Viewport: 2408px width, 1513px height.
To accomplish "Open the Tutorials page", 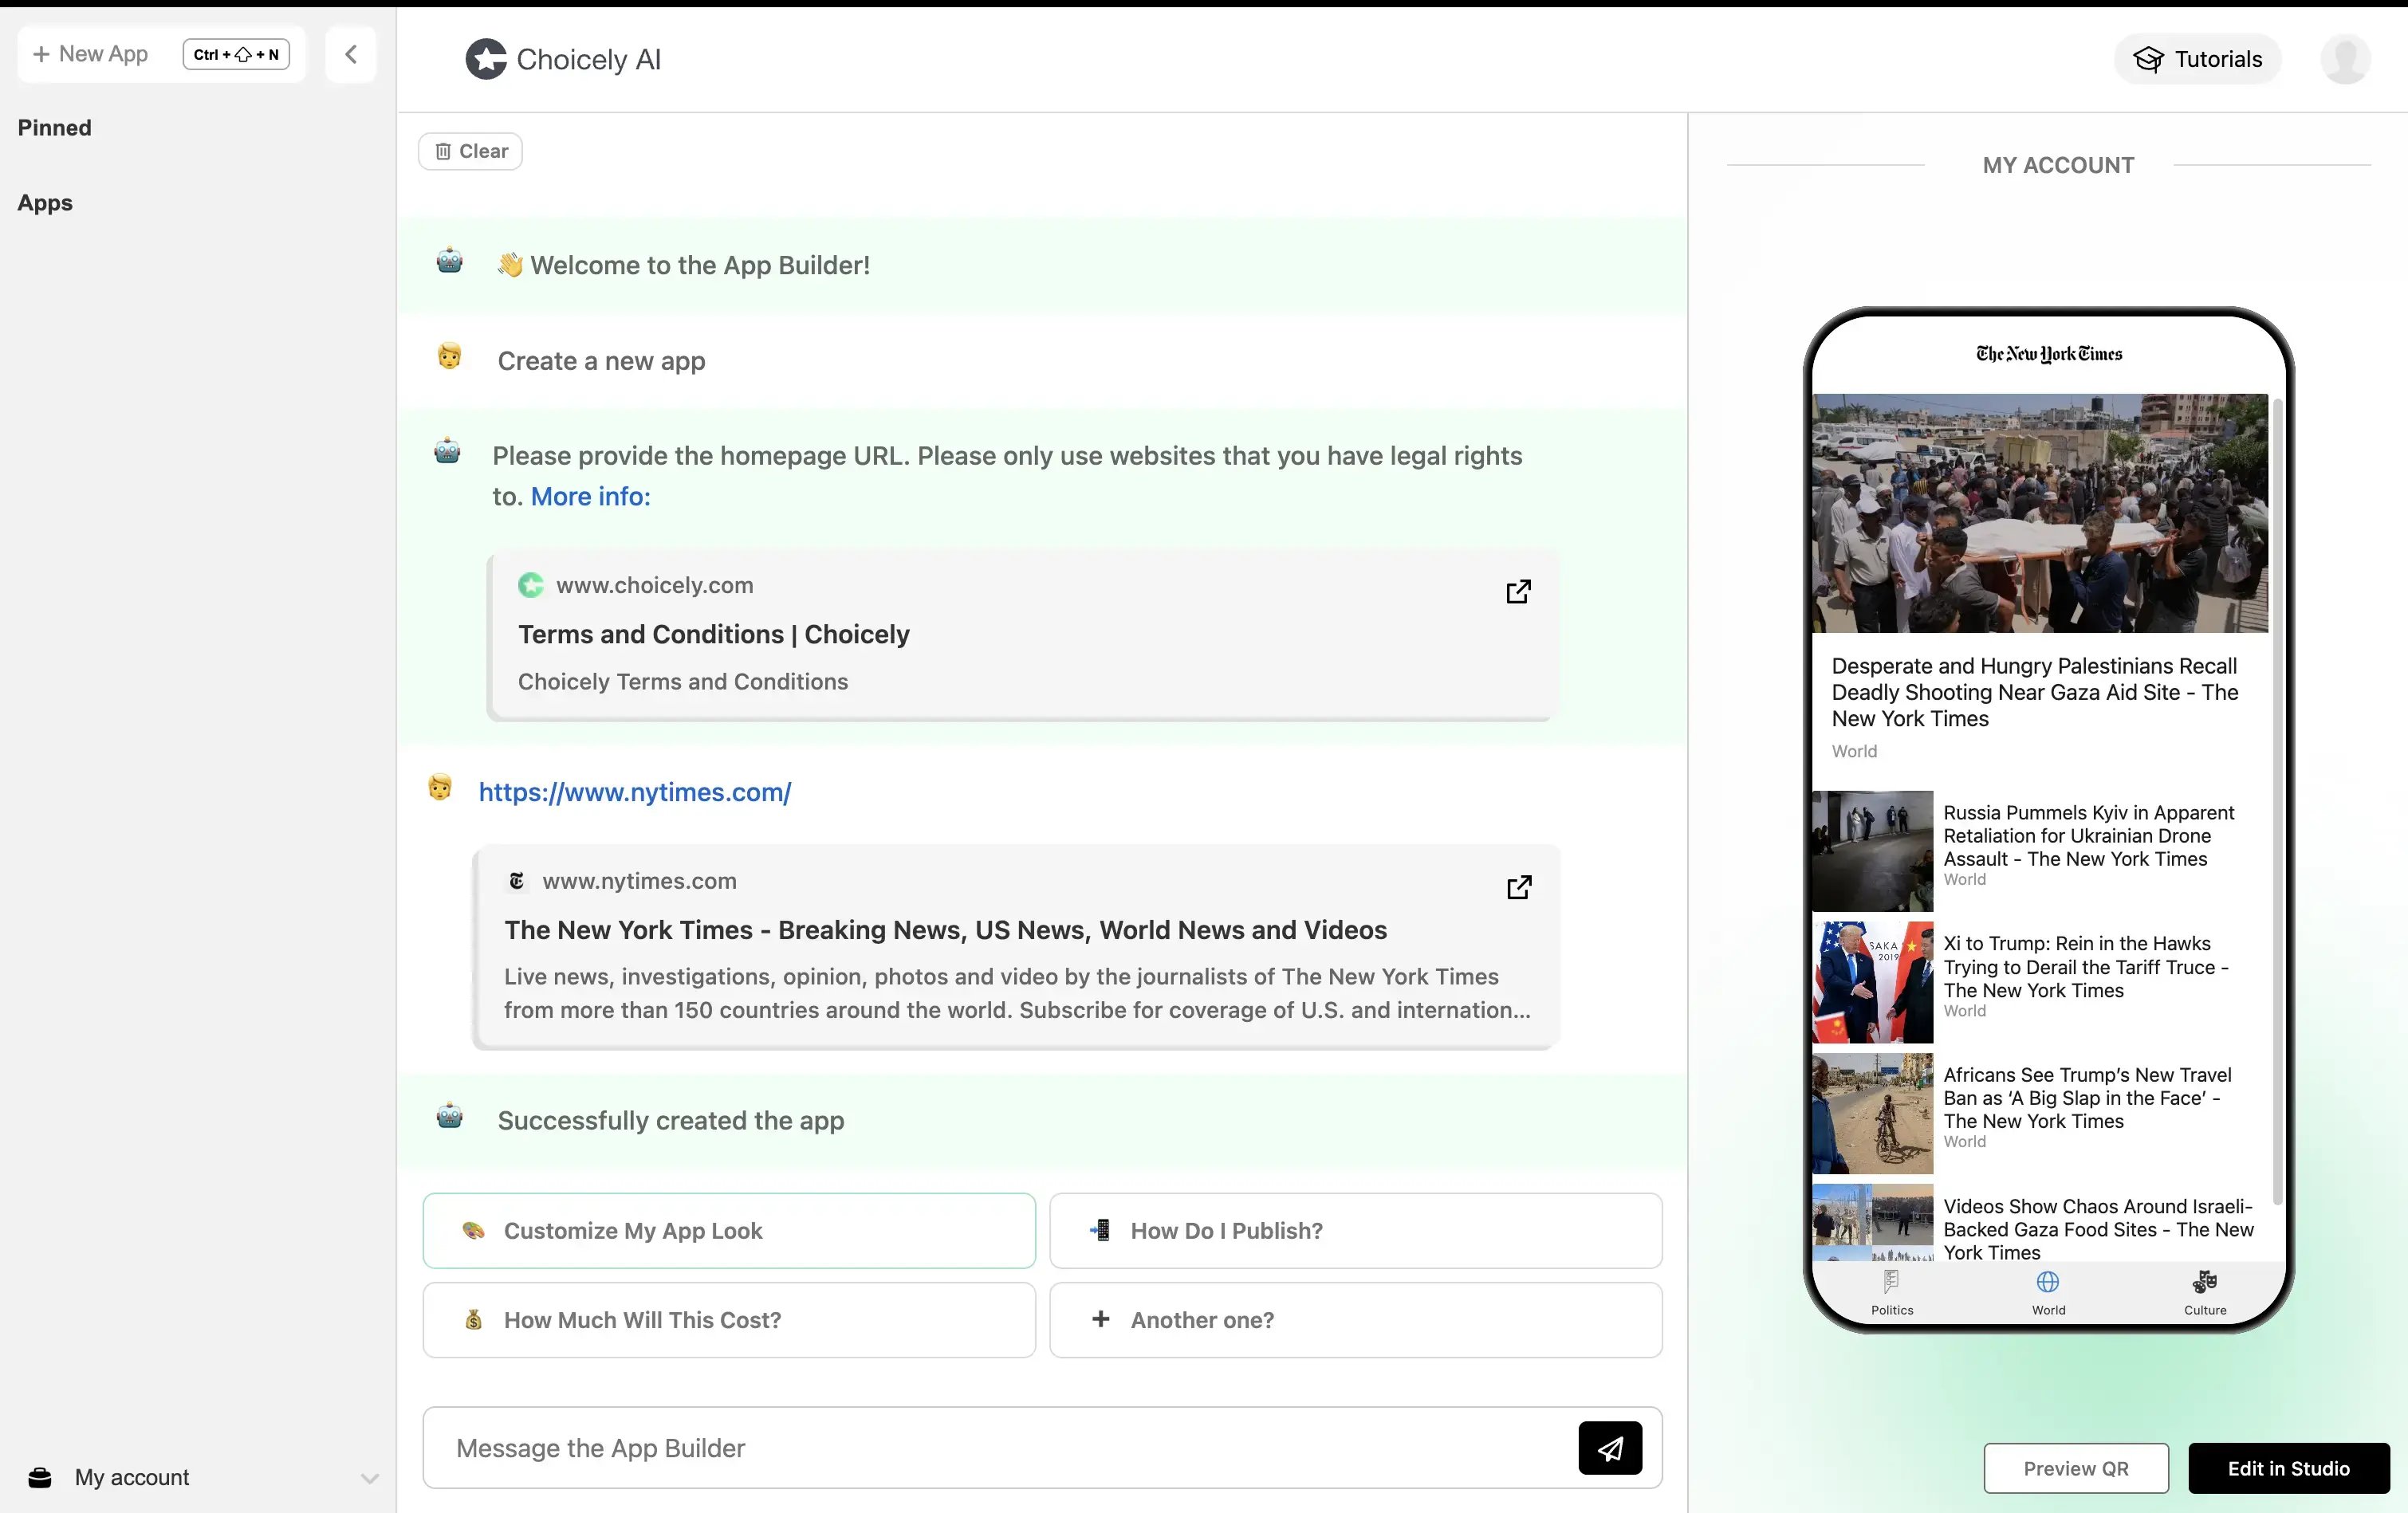I will point(2197,59).
